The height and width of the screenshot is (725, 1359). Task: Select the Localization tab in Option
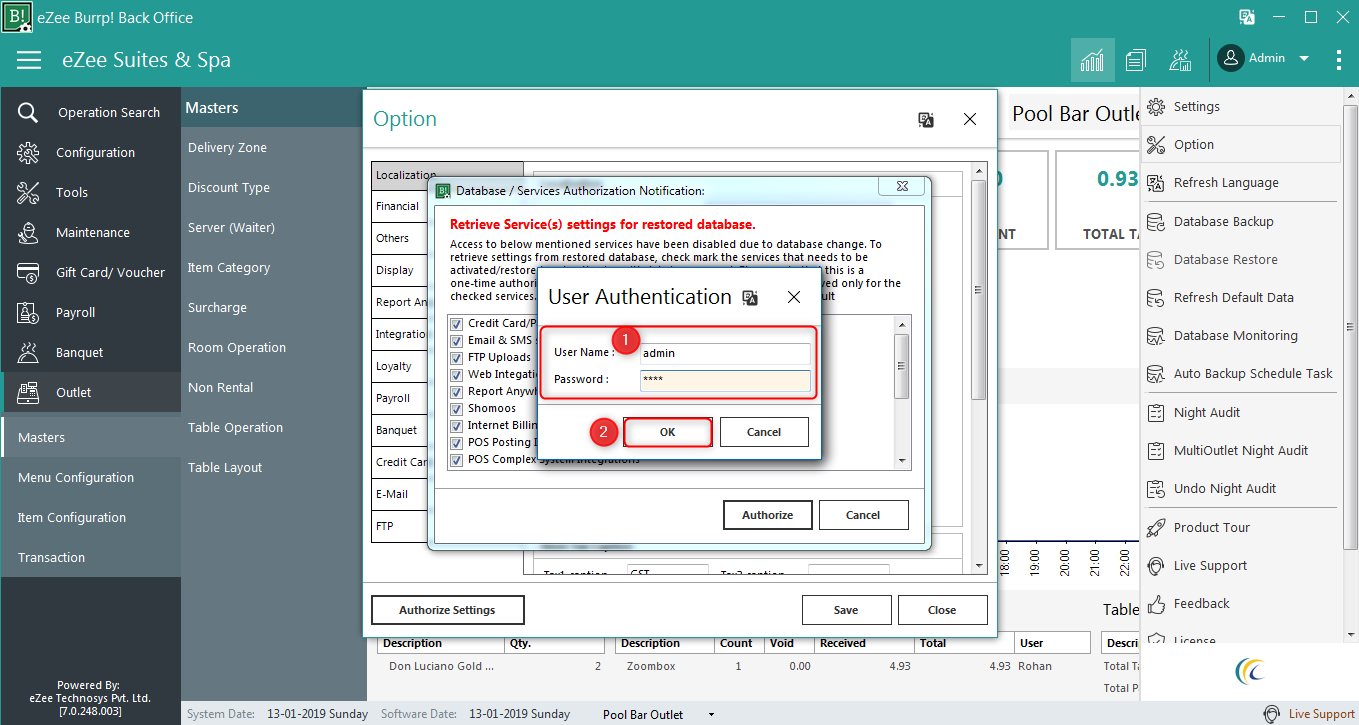(x=447, y=175)
